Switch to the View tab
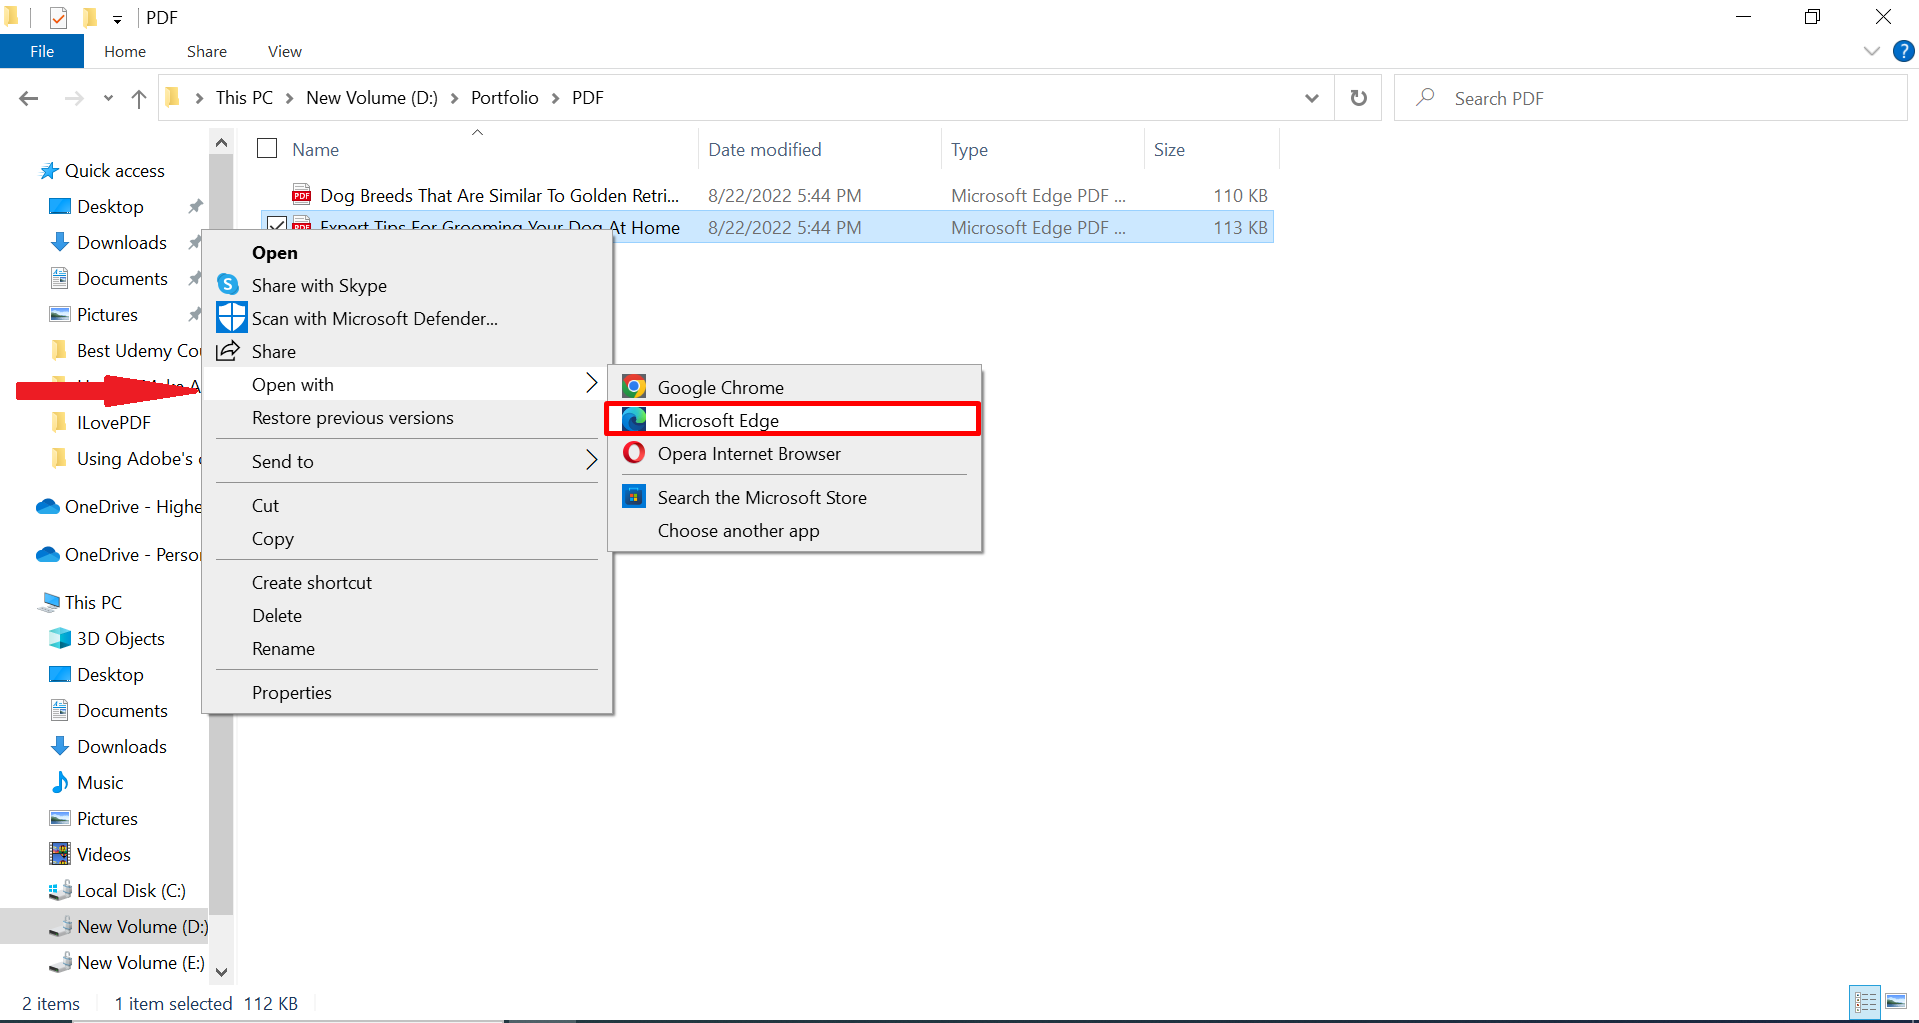 (x=284, y=51)
